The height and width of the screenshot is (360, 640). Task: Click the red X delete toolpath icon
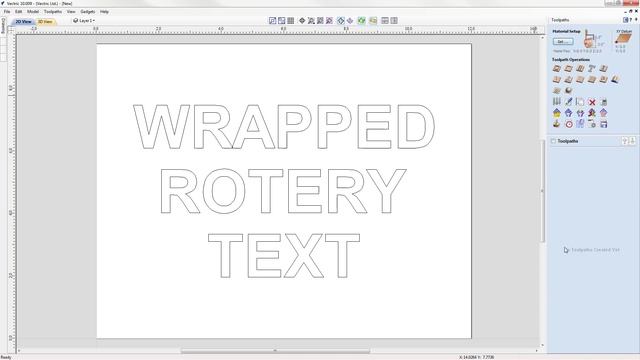(x=592, y=102)
